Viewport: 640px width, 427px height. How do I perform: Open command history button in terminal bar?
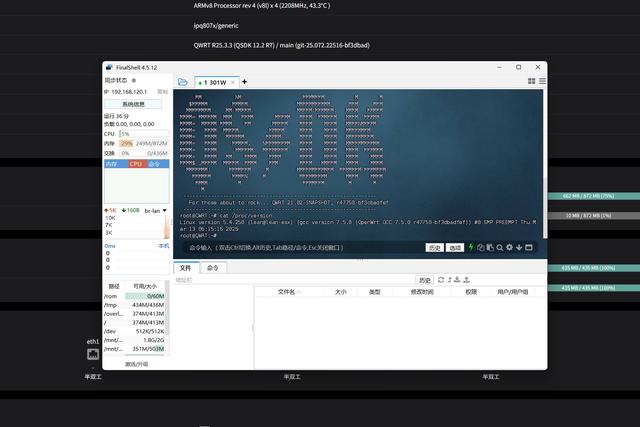(434, 248)
